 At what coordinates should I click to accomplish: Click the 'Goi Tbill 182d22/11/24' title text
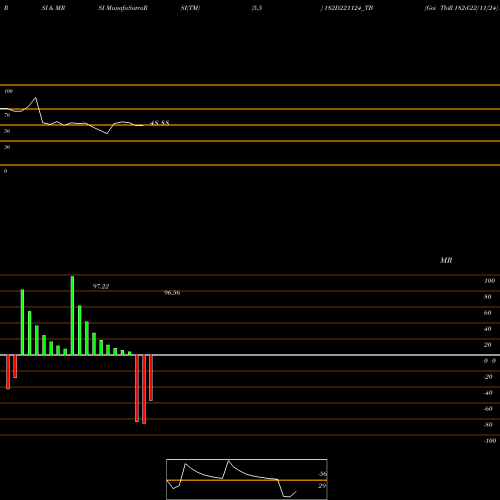[x=462, y=8]
